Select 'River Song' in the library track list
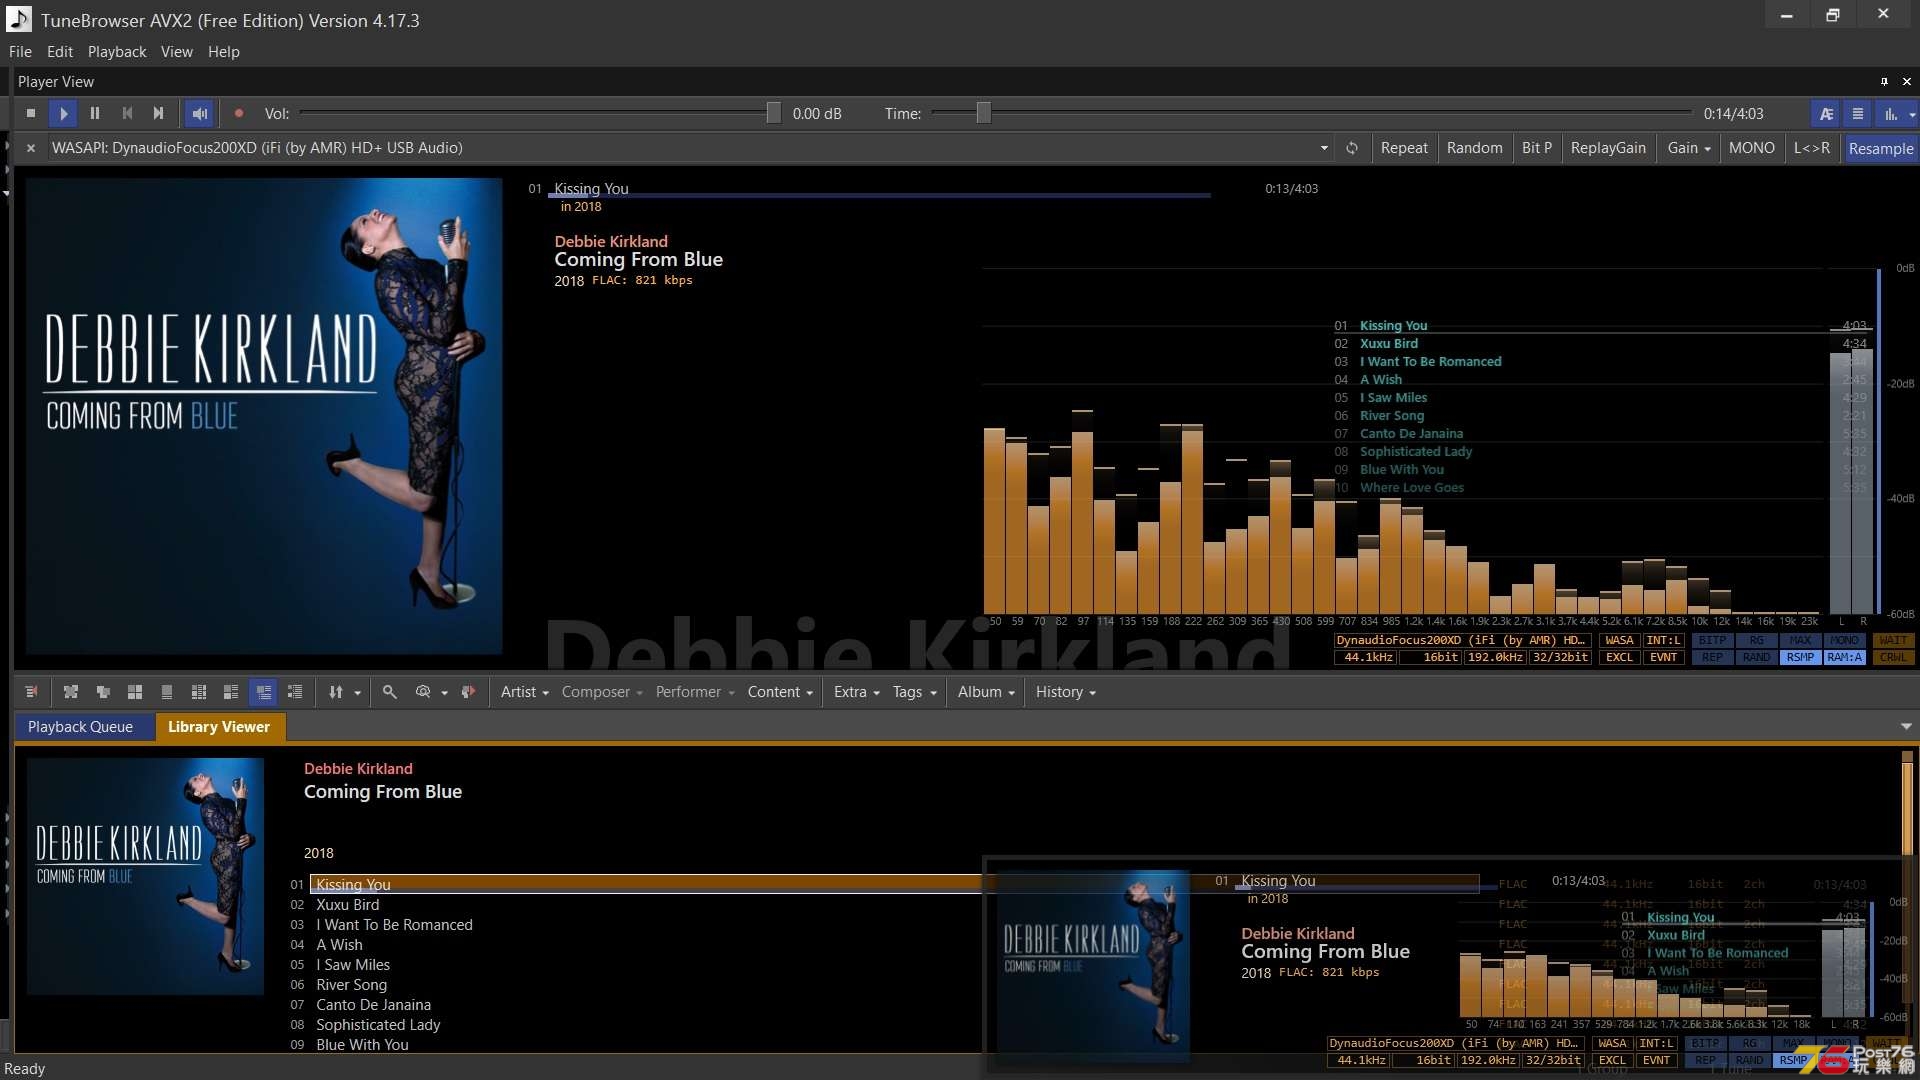This screenshot has width=1920, height=1080. 351,985
